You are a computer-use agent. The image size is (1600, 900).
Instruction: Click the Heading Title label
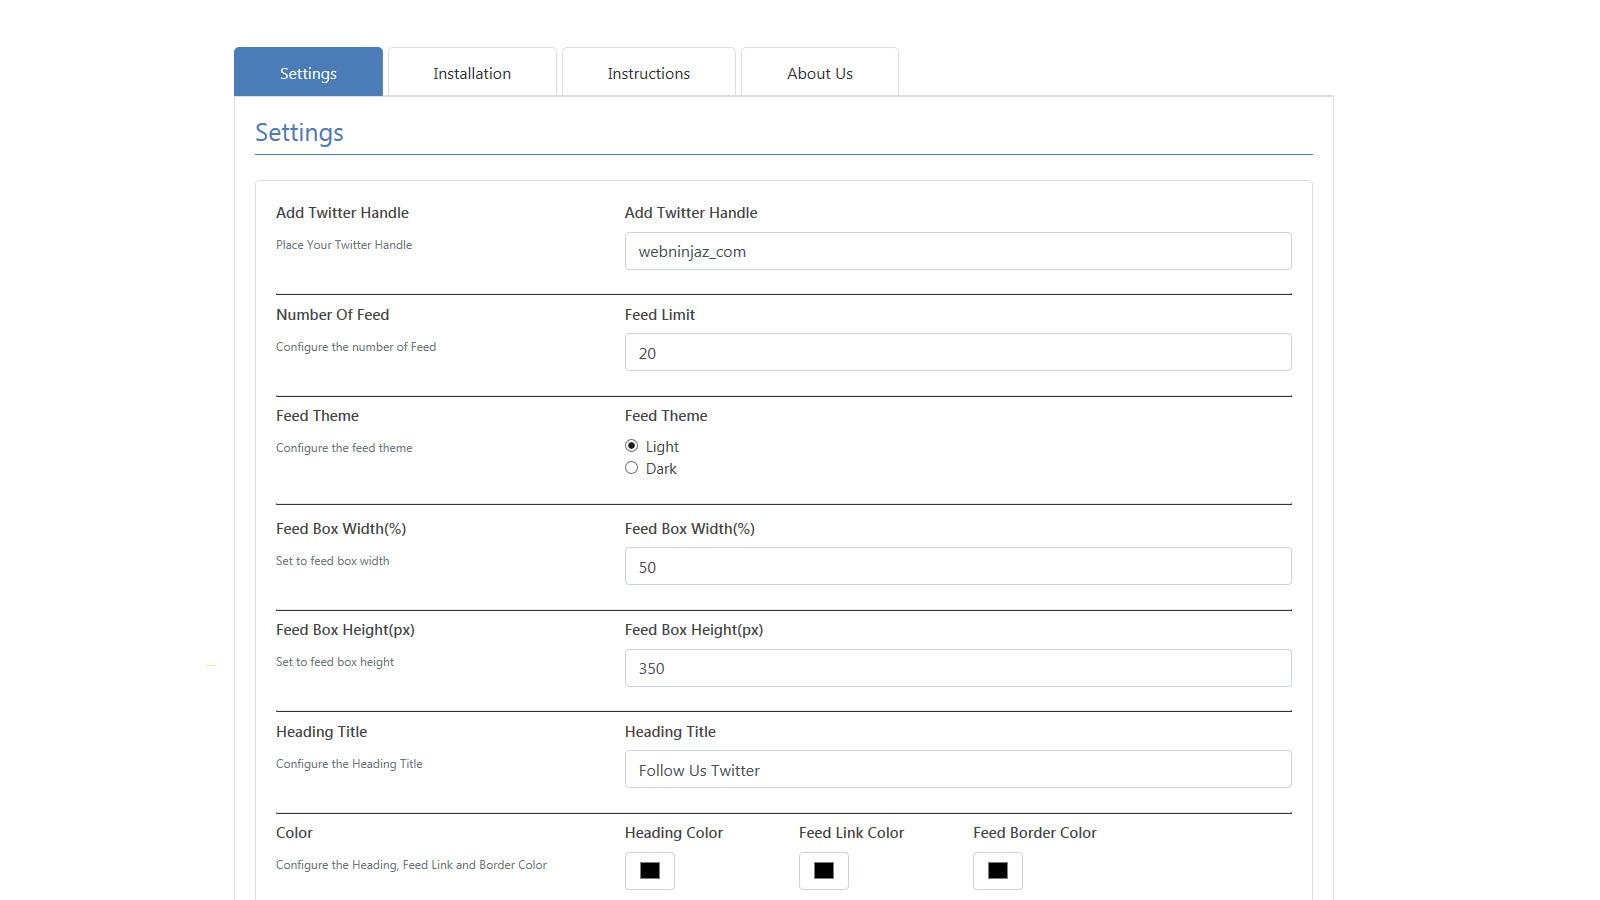[x=321, y=731]
